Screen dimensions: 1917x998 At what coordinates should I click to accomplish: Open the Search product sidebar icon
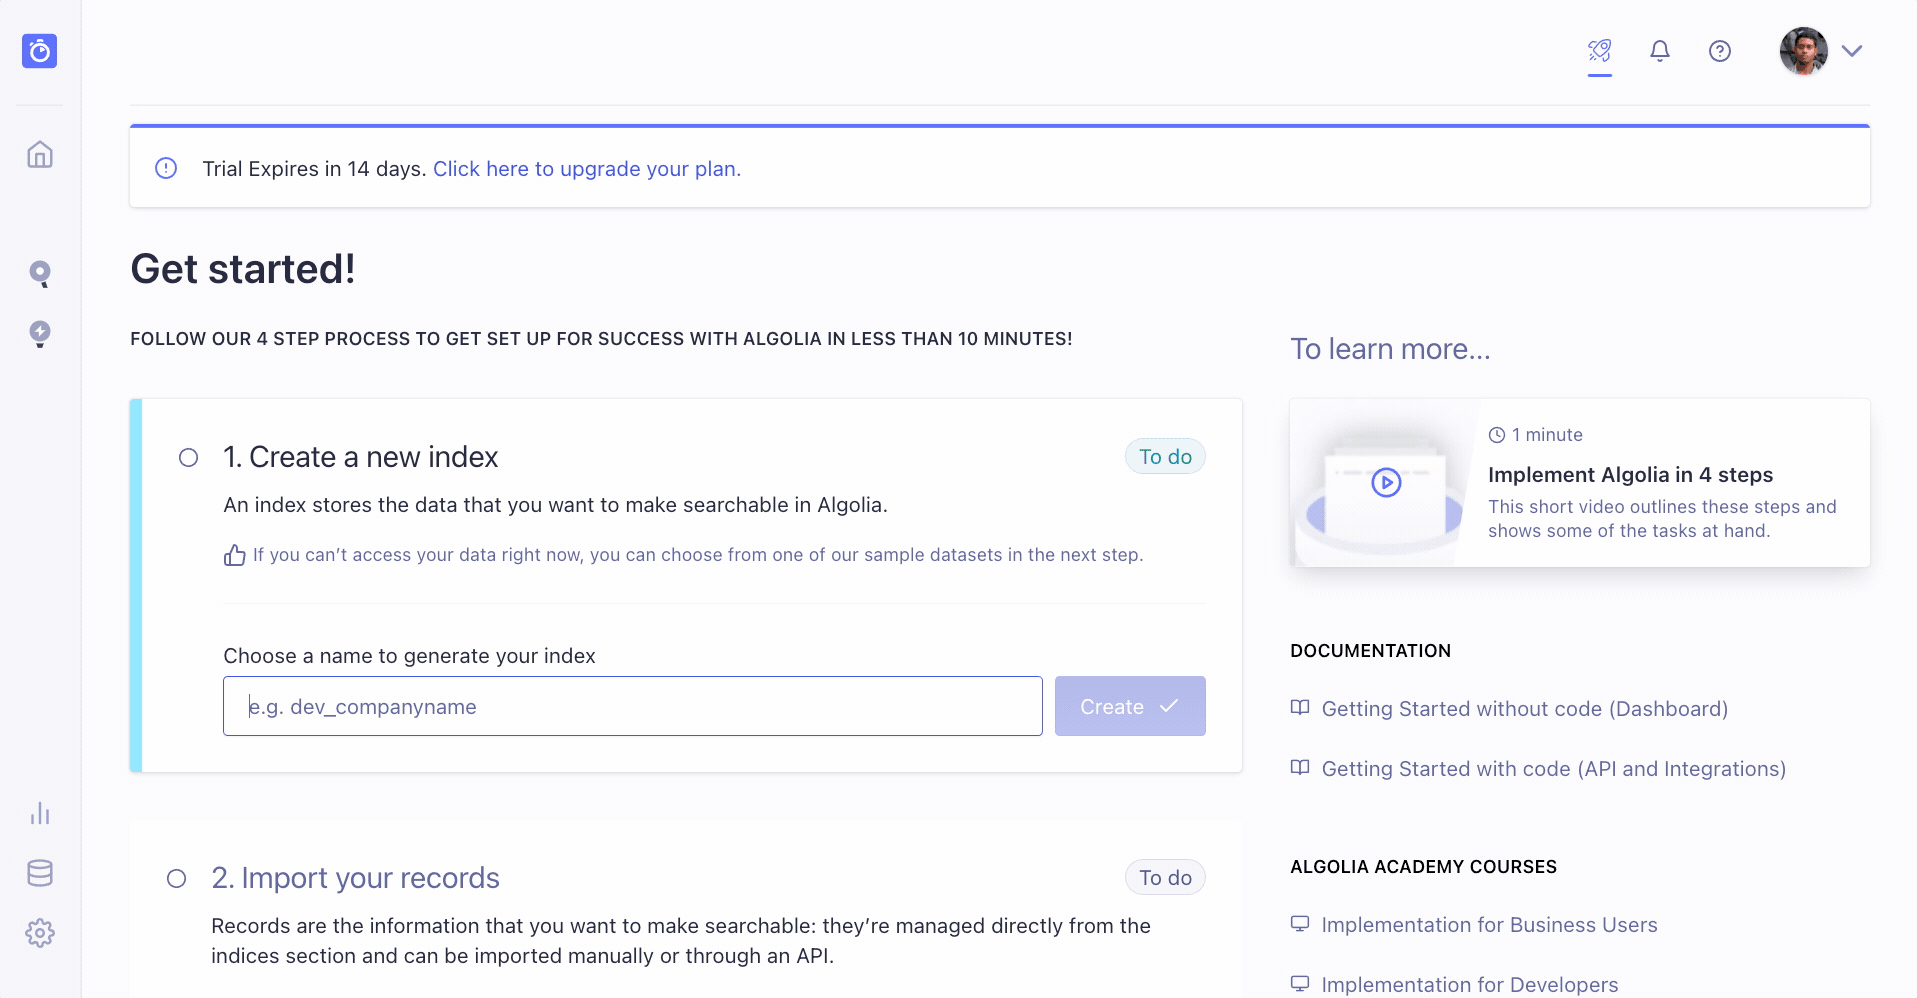pos(40,274)
